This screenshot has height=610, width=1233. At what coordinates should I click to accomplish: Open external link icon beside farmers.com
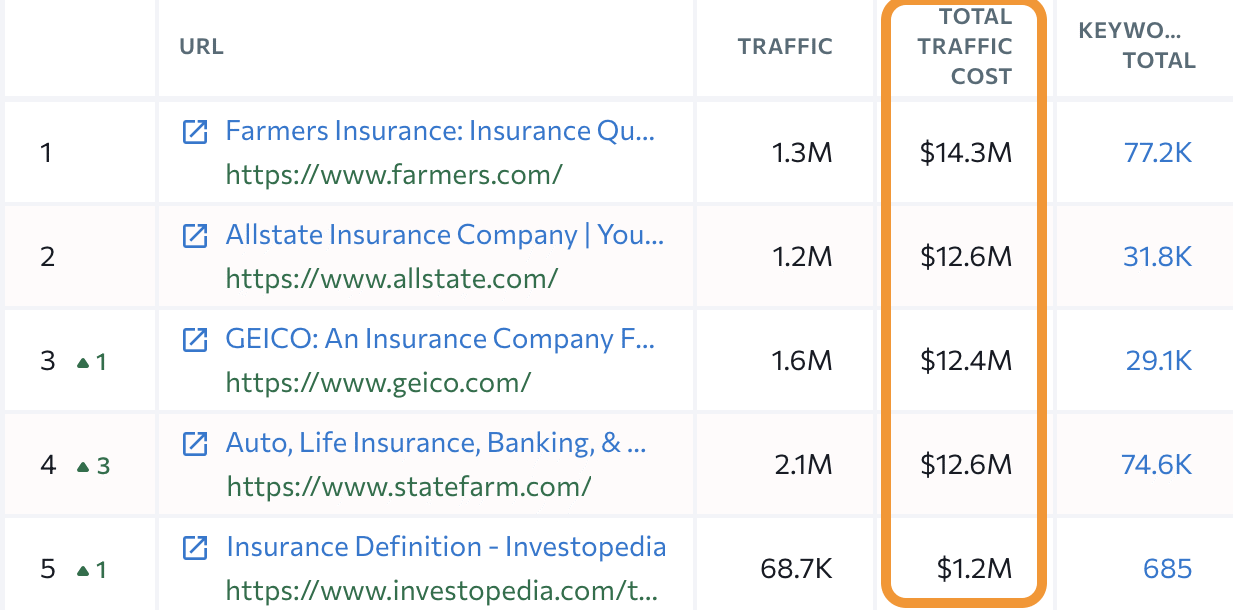click(195, 131)
